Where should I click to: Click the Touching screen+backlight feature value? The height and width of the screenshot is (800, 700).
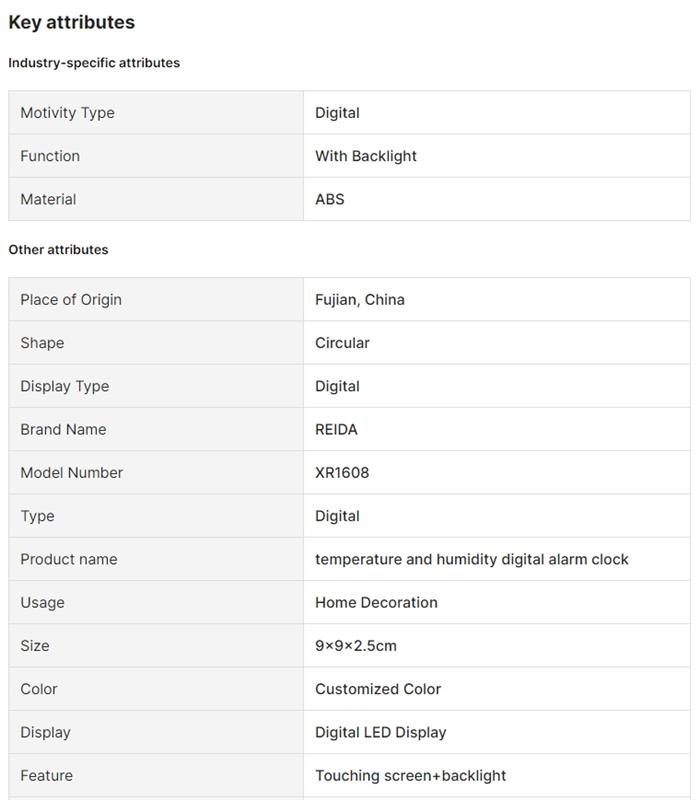pyautogui.click(x=411, y=776)
